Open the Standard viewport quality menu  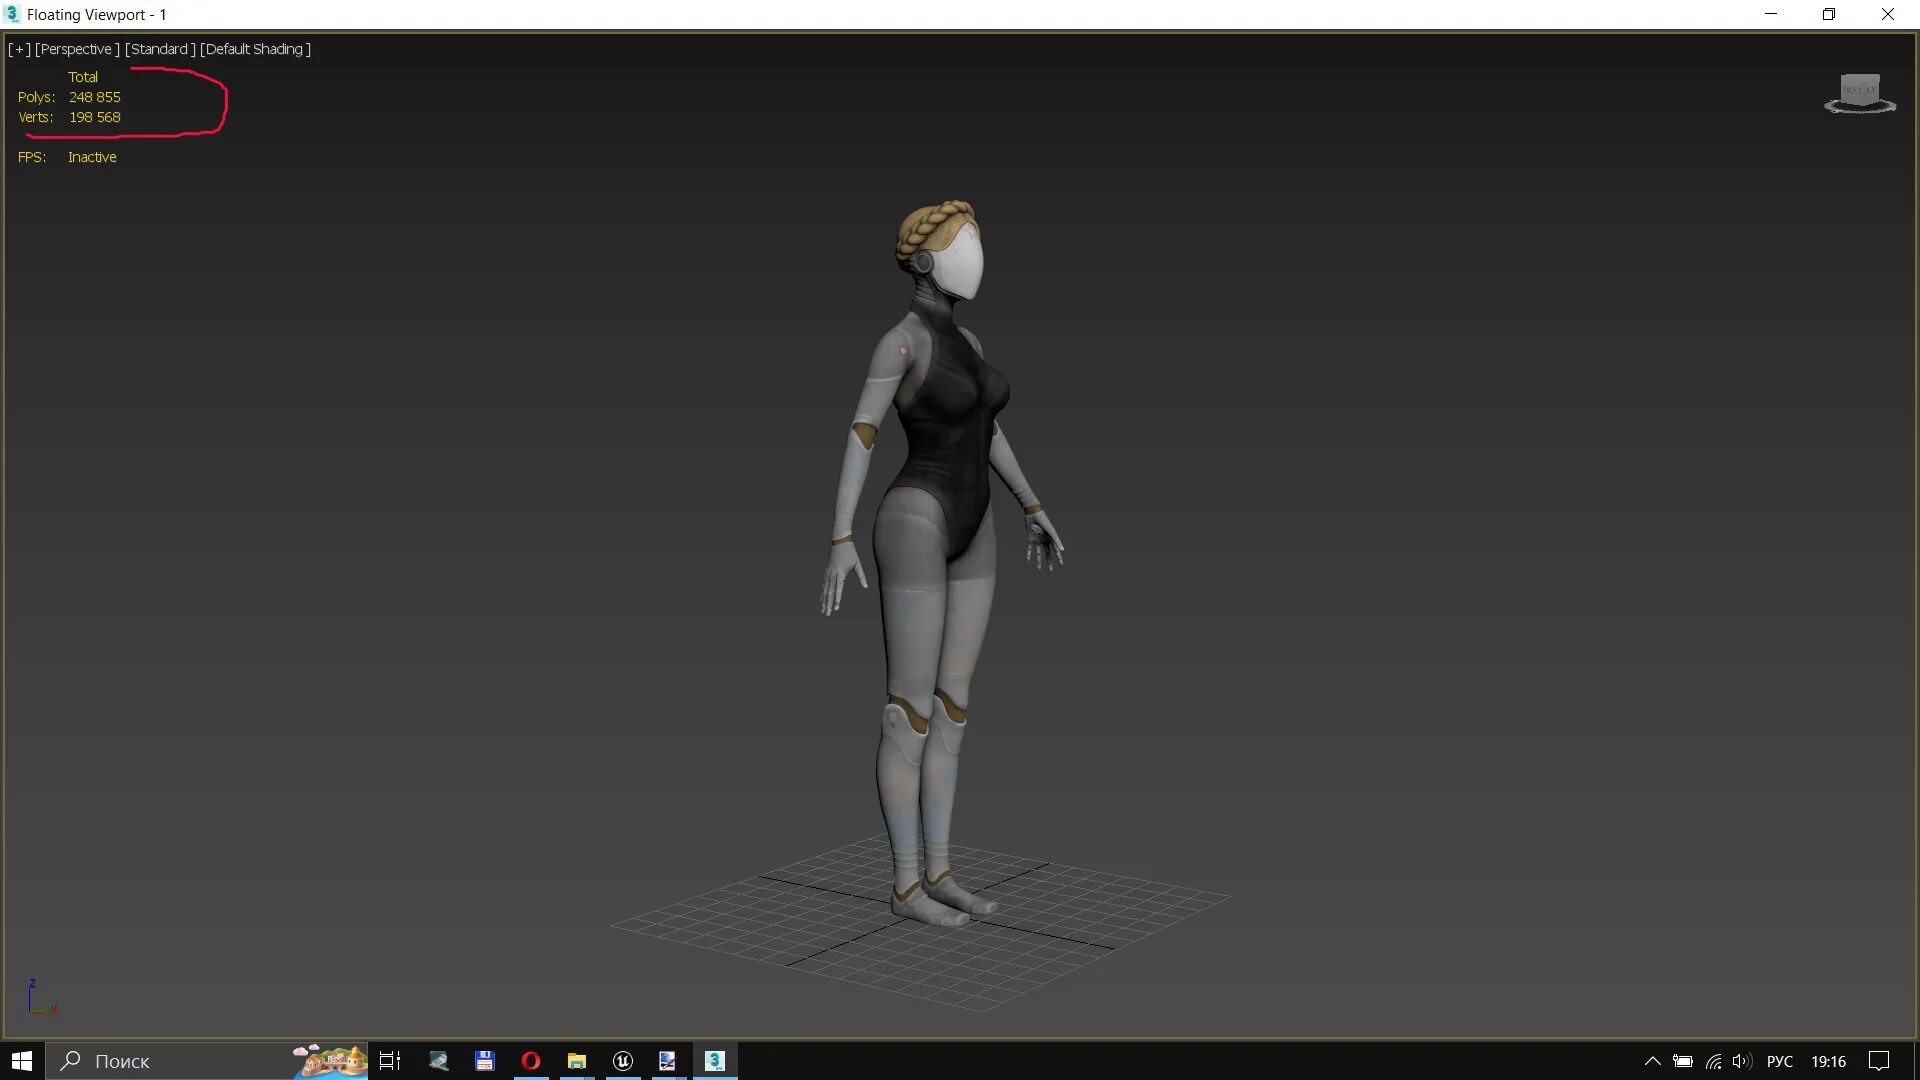pos(160,49)
